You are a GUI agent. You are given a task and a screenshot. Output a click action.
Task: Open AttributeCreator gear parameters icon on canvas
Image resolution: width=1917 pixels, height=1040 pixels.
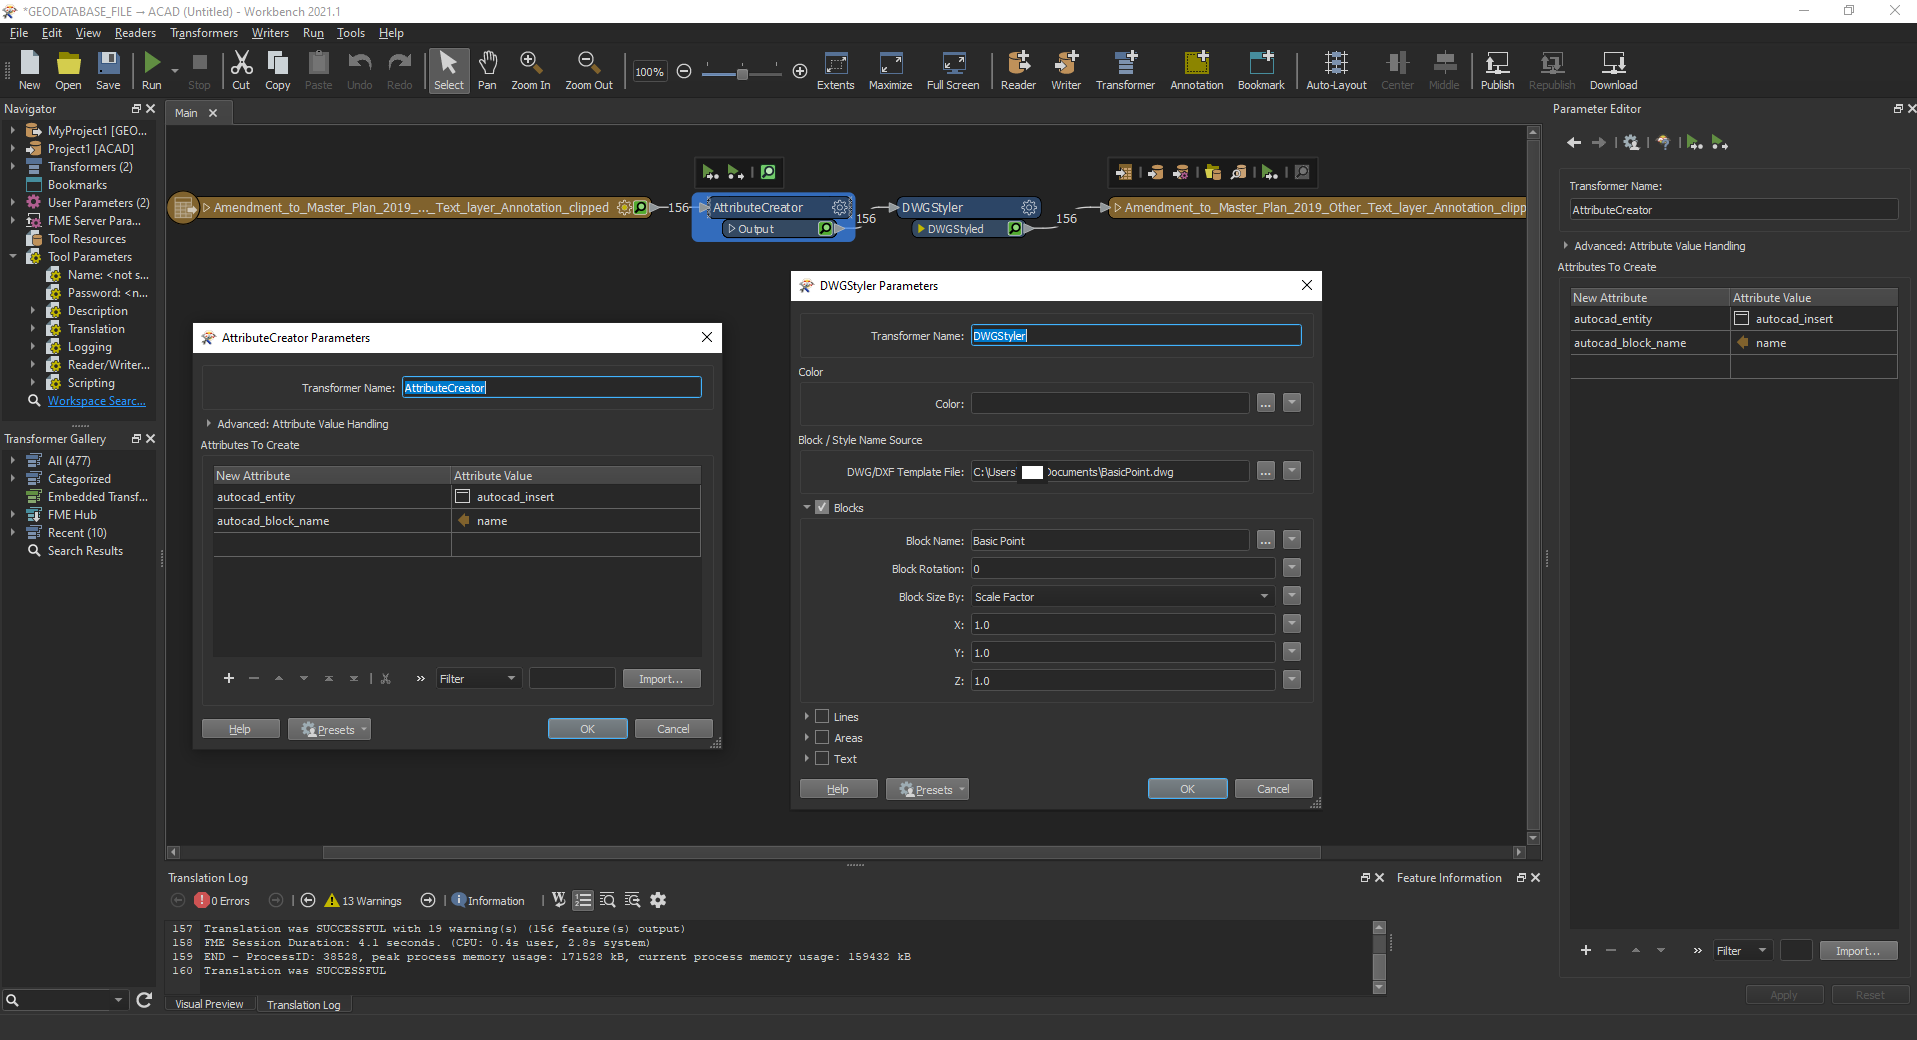click(x=840, y=207)
